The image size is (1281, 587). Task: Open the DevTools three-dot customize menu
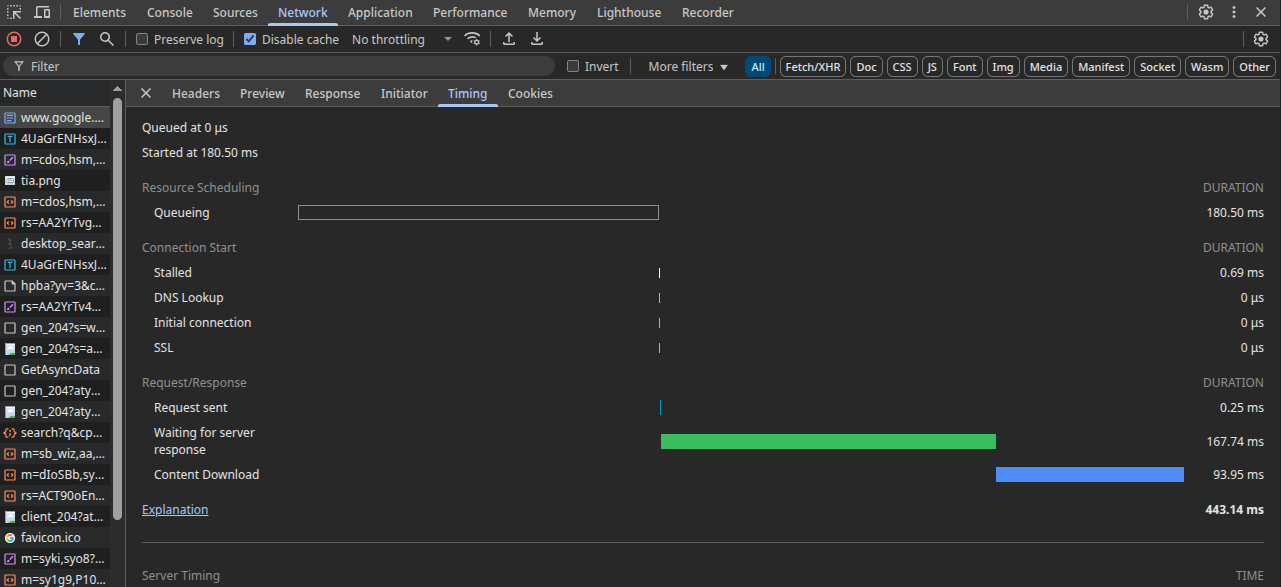pyautogui.click(x=1233, y=12)
